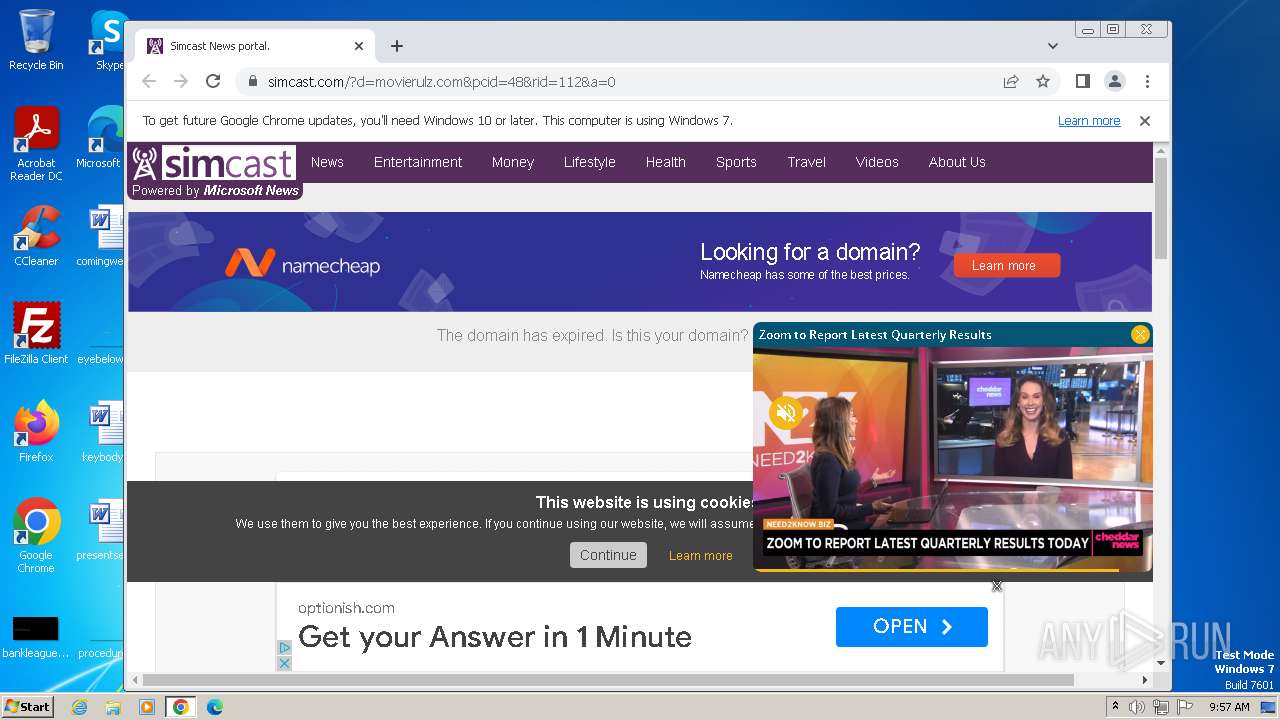The image size is (1280, 720).
Task: Click the Zoom quarterly results video
Action: (x=953, y=458)
